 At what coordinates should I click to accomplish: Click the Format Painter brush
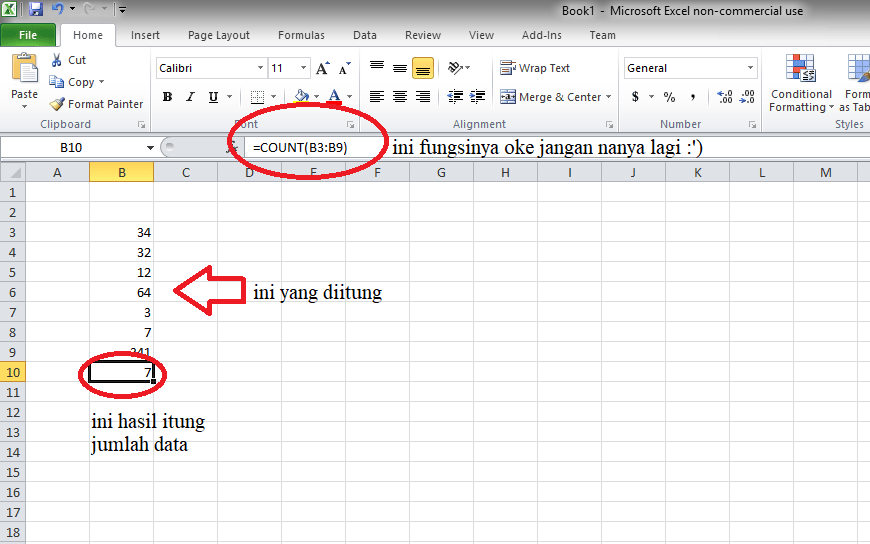[x=57, y=104]
